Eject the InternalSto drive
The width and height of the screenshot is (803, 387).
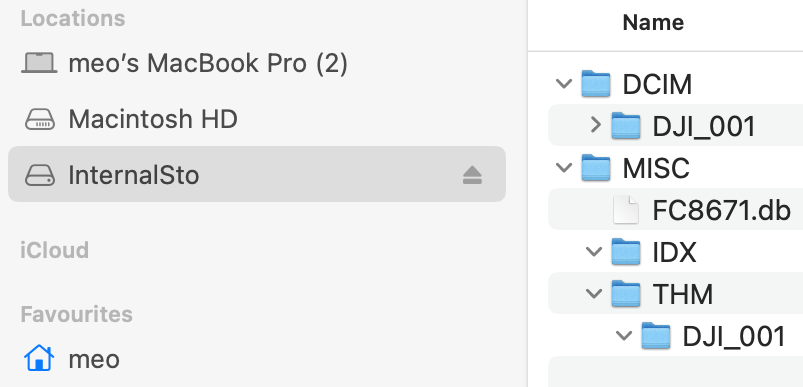click(x=472, y=176)
